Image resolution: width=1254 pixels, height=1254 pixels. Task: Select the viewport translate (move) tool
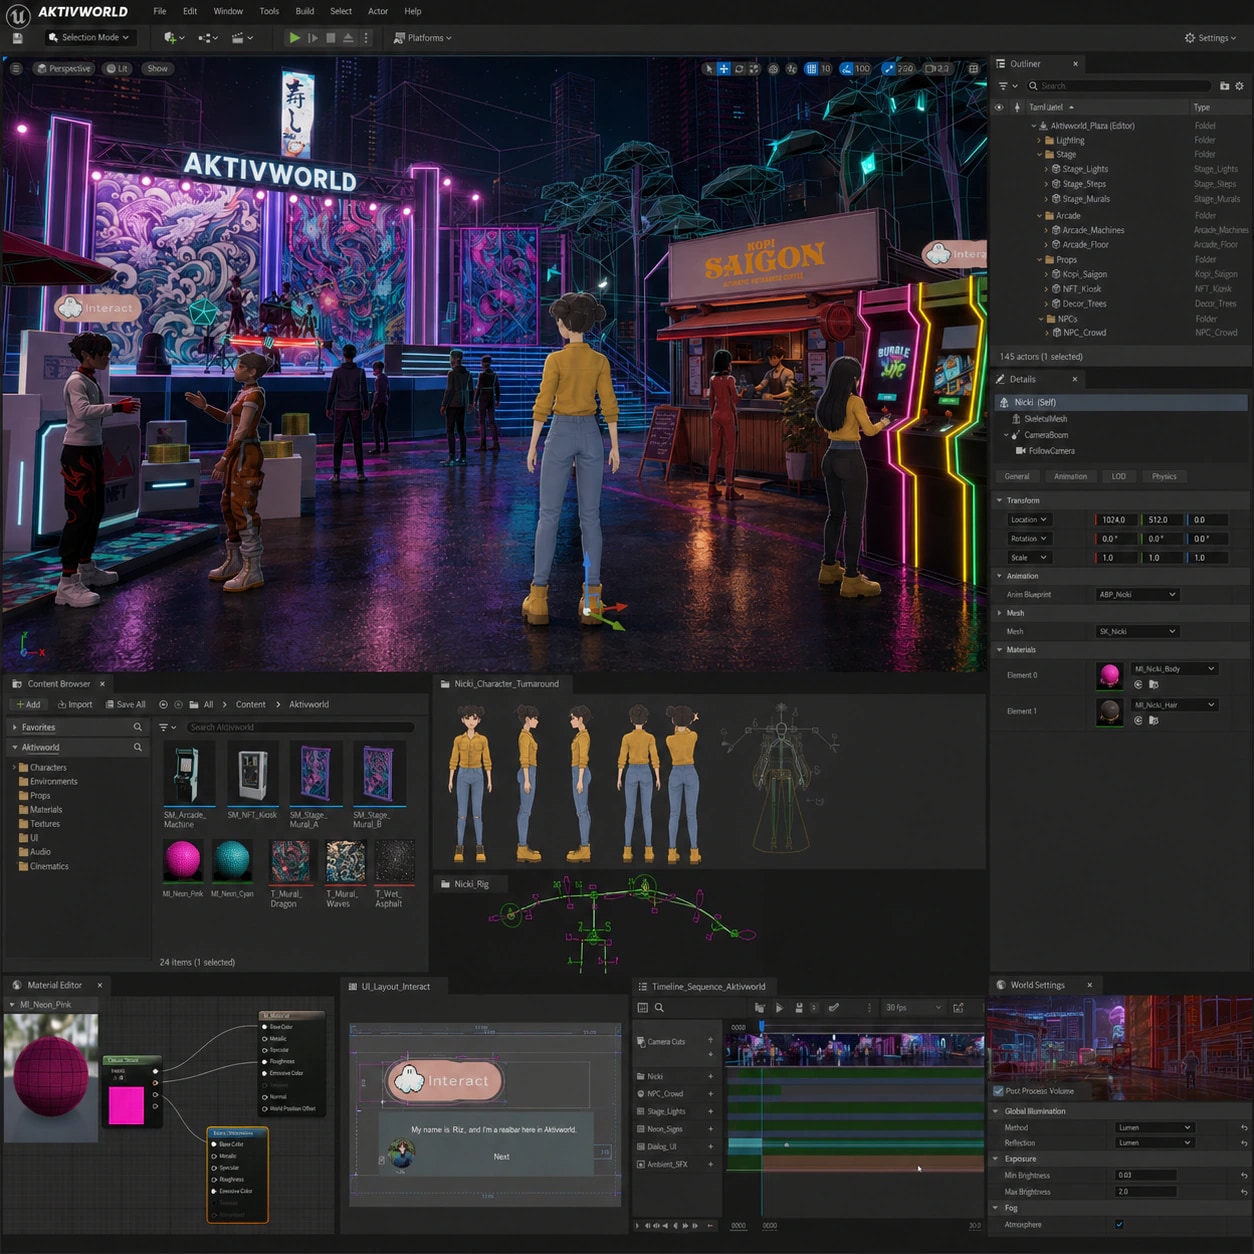[x=724, y=69]
